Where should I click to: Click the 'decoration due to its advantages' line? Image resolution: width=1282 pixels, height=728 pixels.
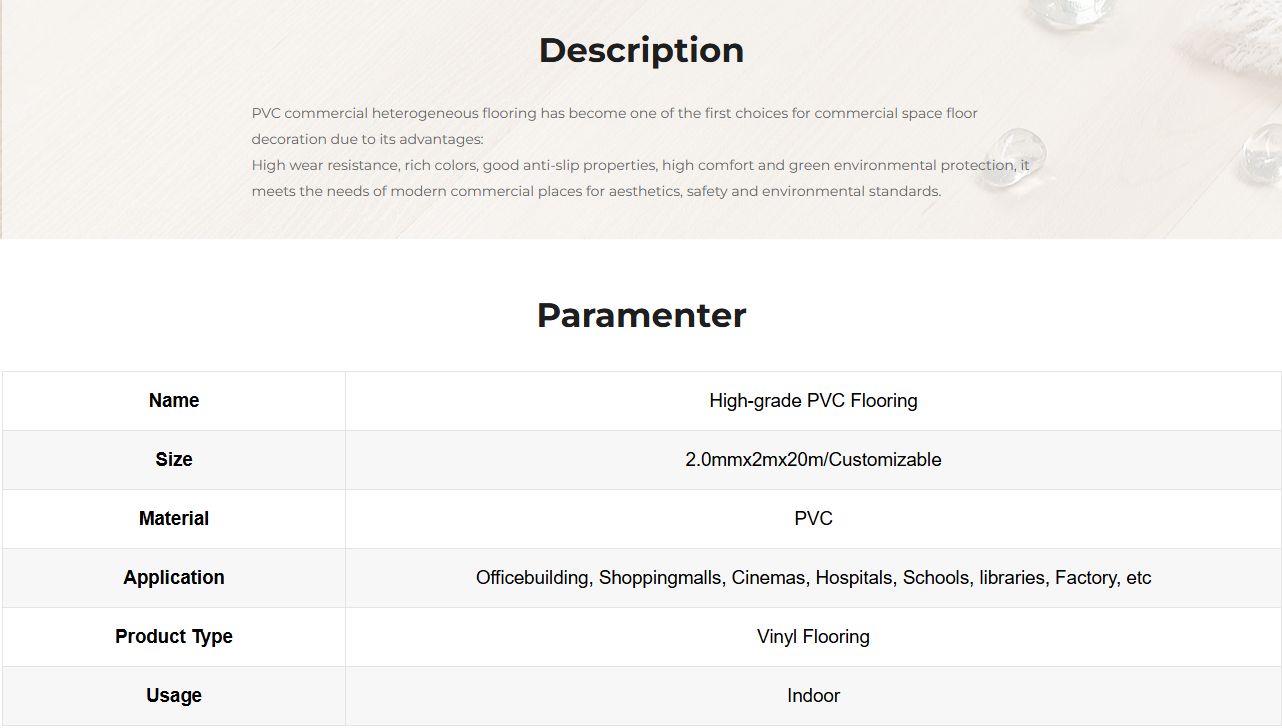click(x=367, y=139)
